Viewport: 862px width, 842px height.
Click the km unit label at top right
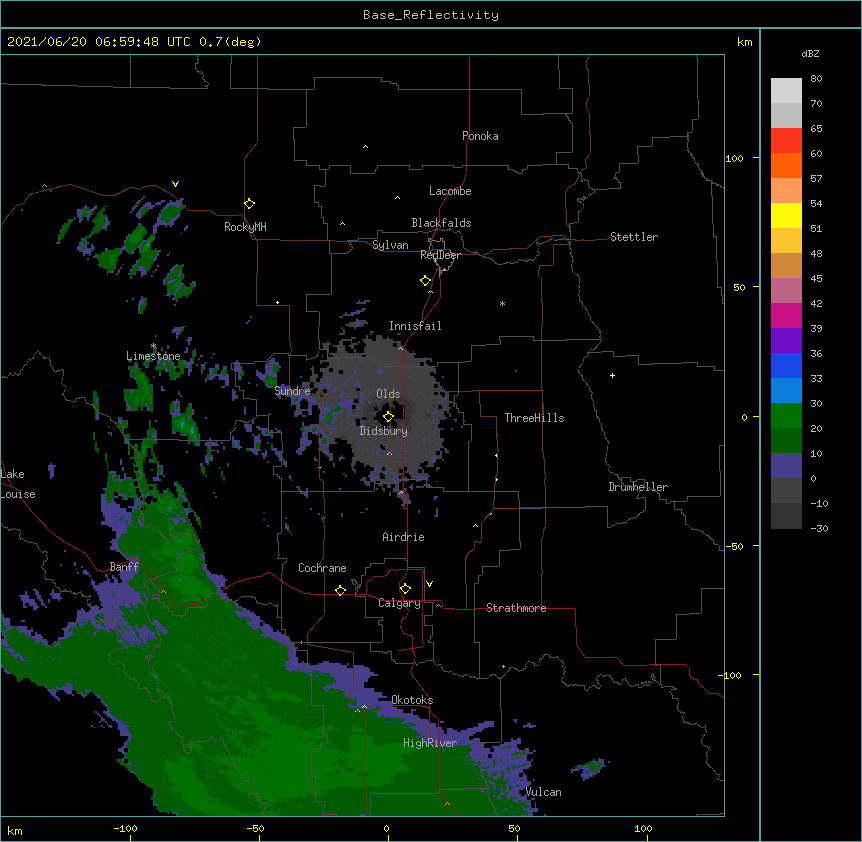(x=745, y=42)
